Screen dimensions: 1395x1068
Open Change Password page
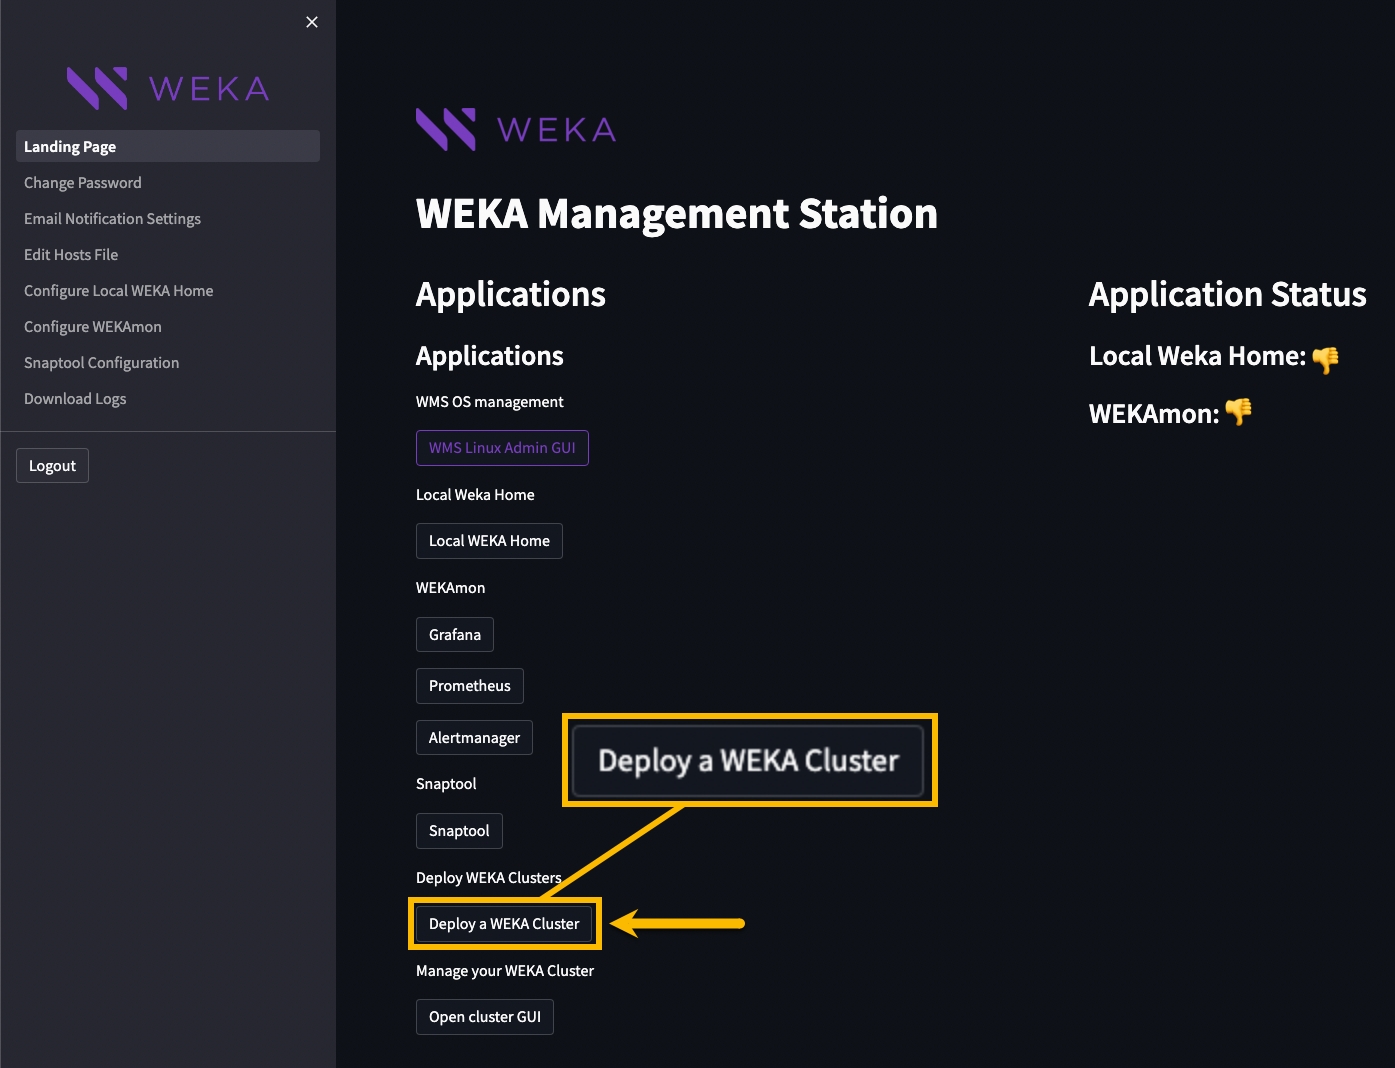coord(83,183)
